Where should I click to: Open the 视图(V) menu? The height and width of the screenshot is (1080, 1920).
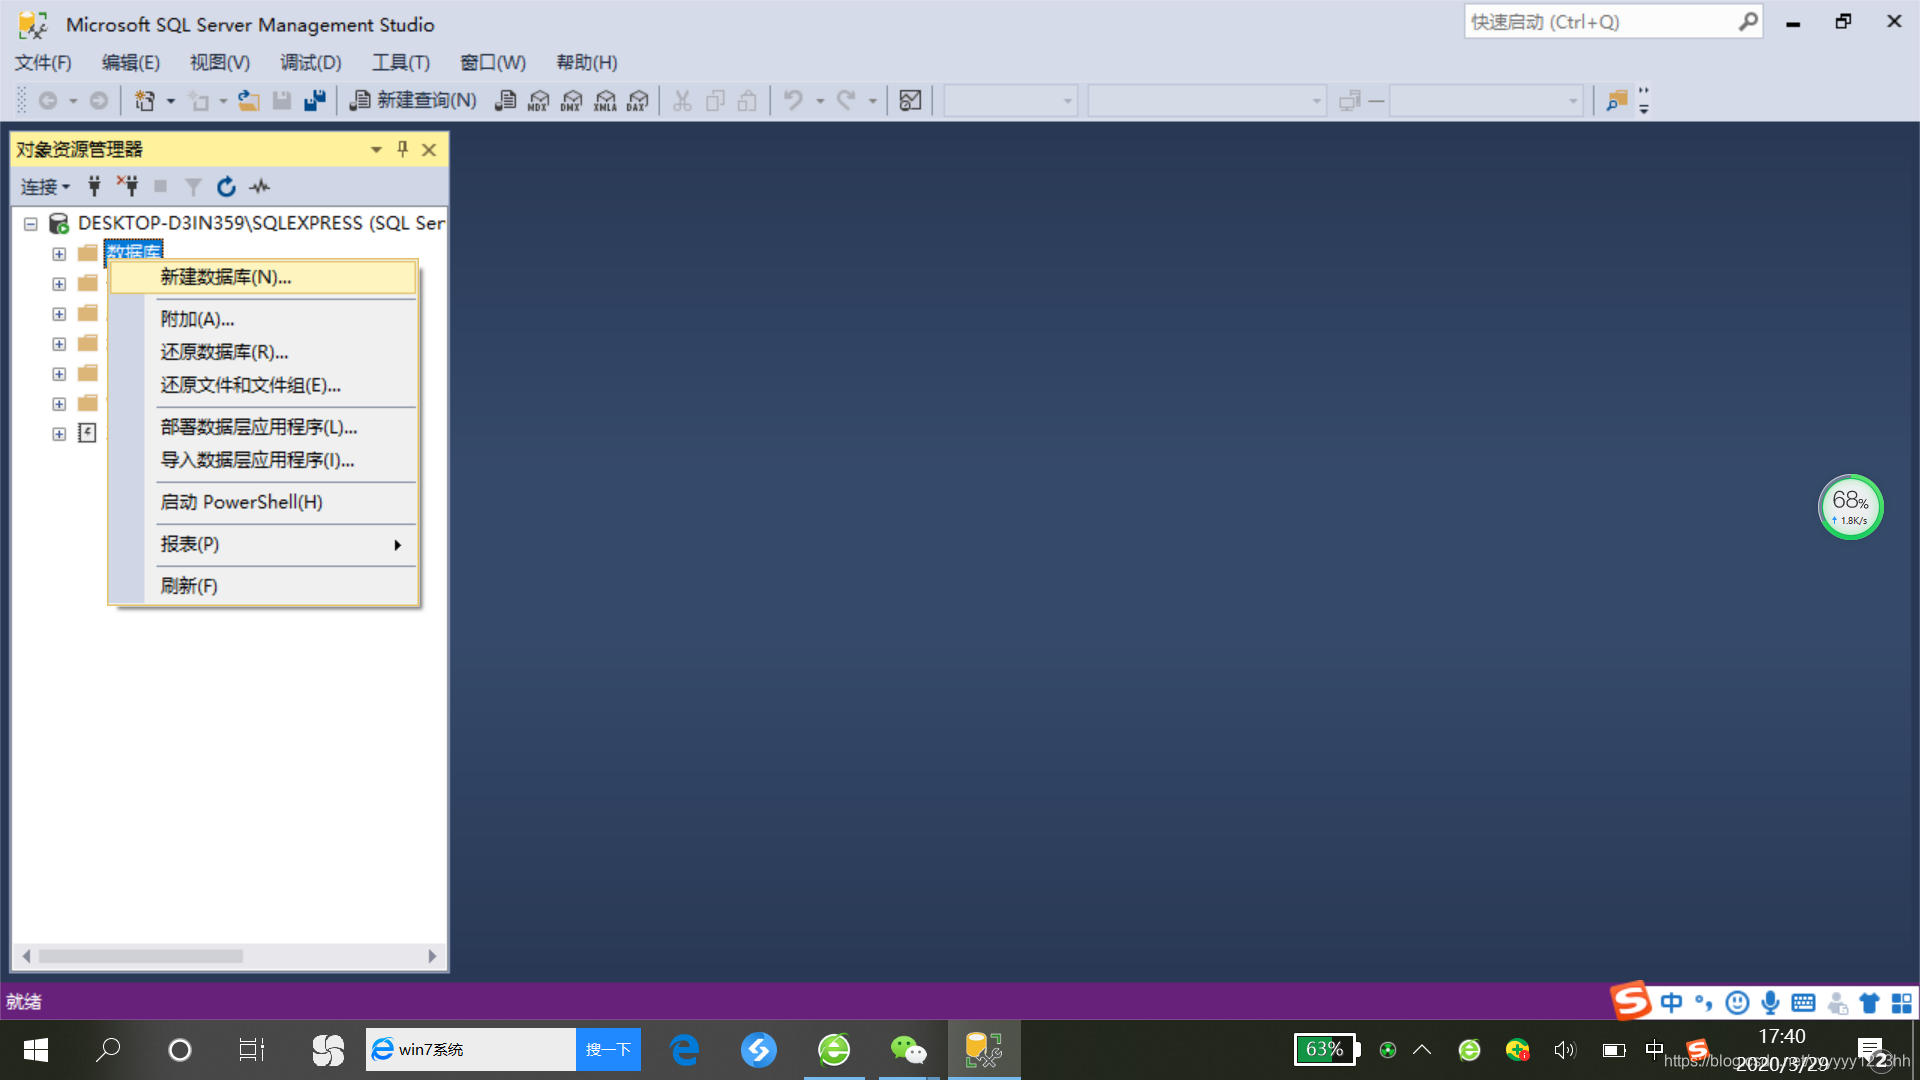pos(220,62)
